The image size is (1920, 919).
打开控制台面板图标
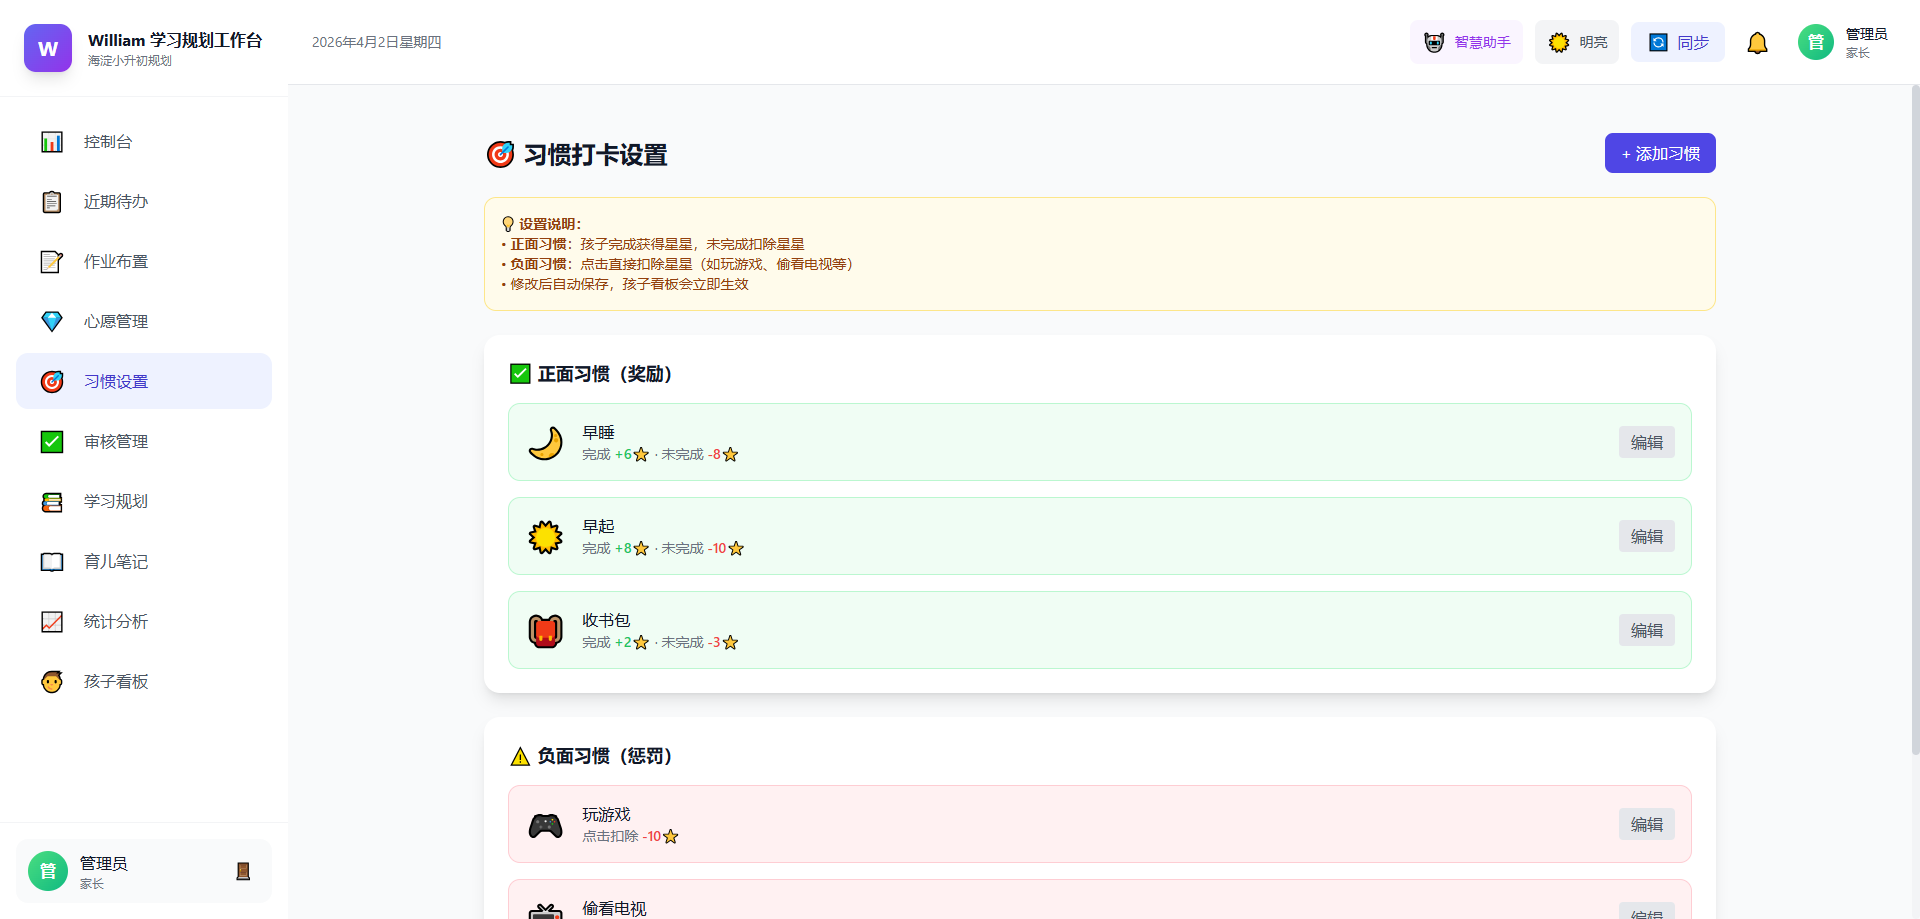point(51,141)
